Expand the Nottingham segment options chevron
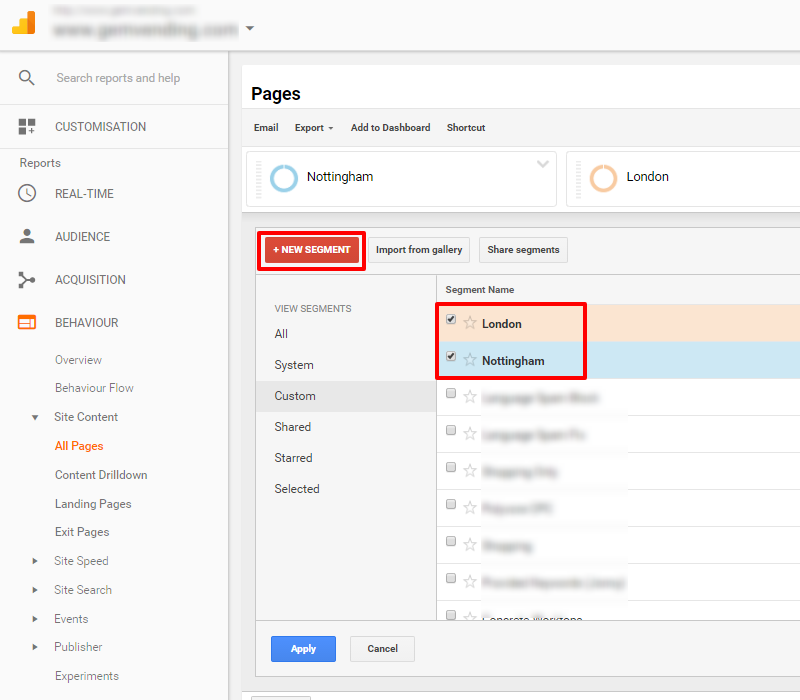The height and width of the screenshot is (700, 800). click(543, 166)
